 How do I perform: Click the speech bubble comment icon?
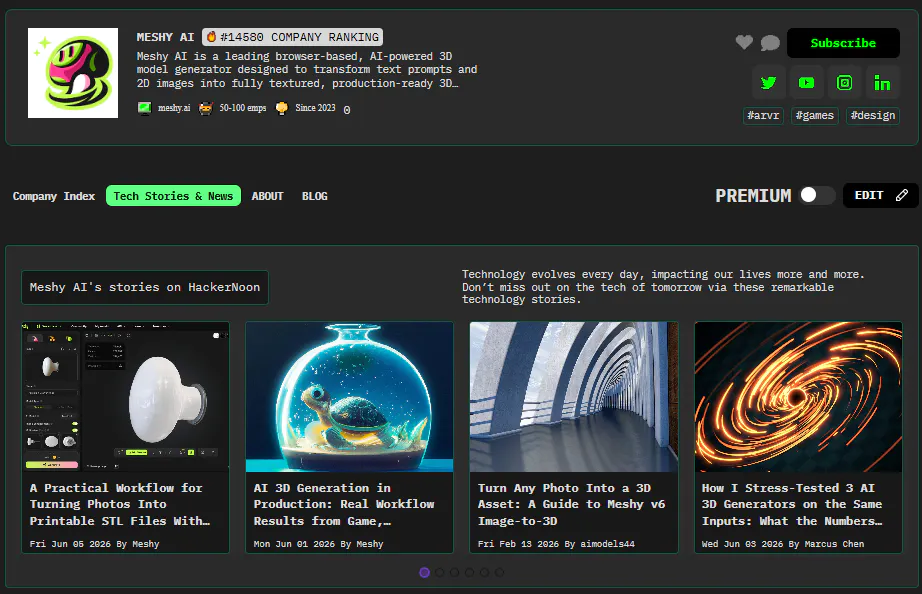tap(770, 43)
